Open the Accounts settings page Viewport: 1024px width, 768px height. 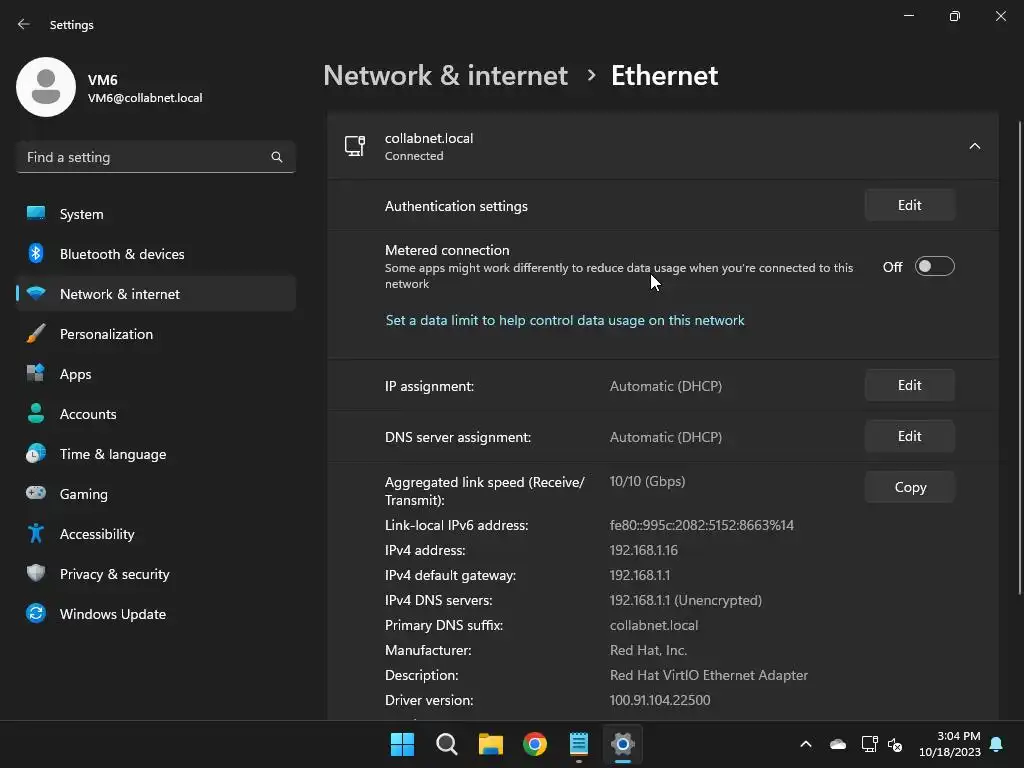click(x=88, y=414)
